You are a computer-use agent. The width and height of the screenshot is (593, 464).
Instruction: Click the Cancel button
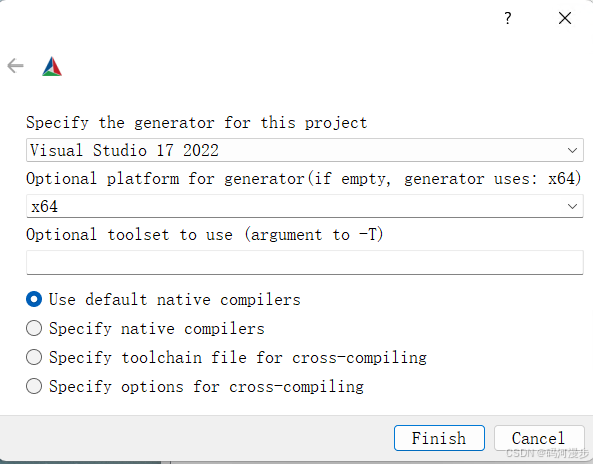(539, 438)
